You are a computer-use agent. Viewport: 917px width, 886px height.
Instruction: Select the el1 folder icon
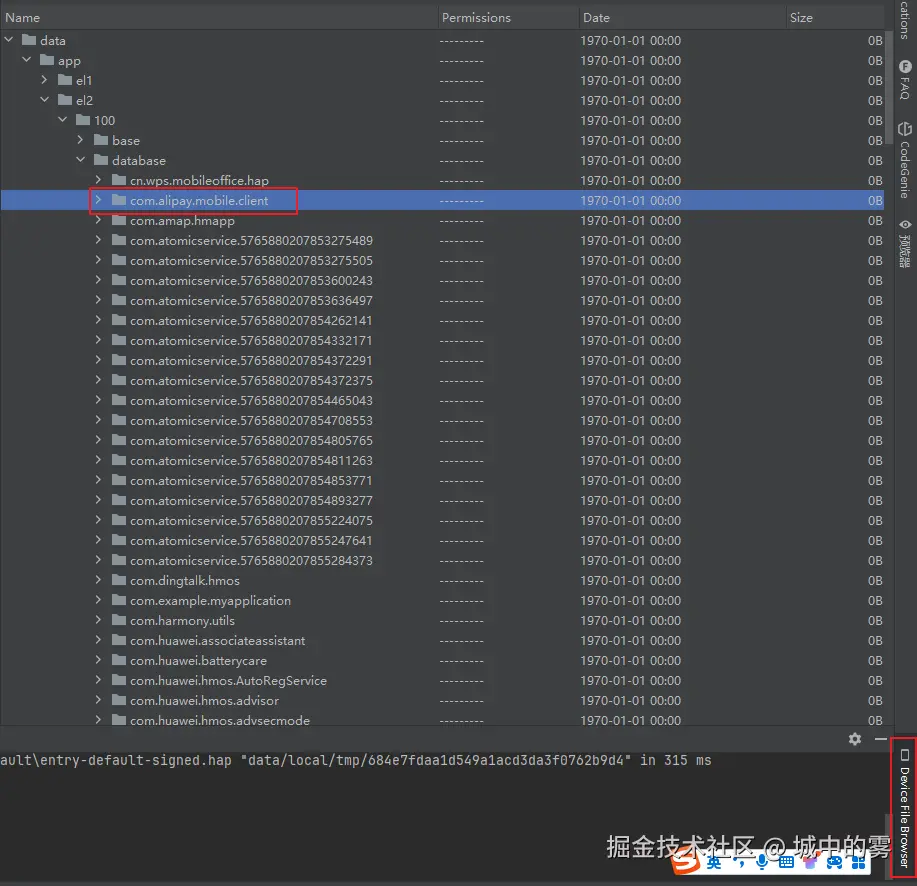click(65, 80)
